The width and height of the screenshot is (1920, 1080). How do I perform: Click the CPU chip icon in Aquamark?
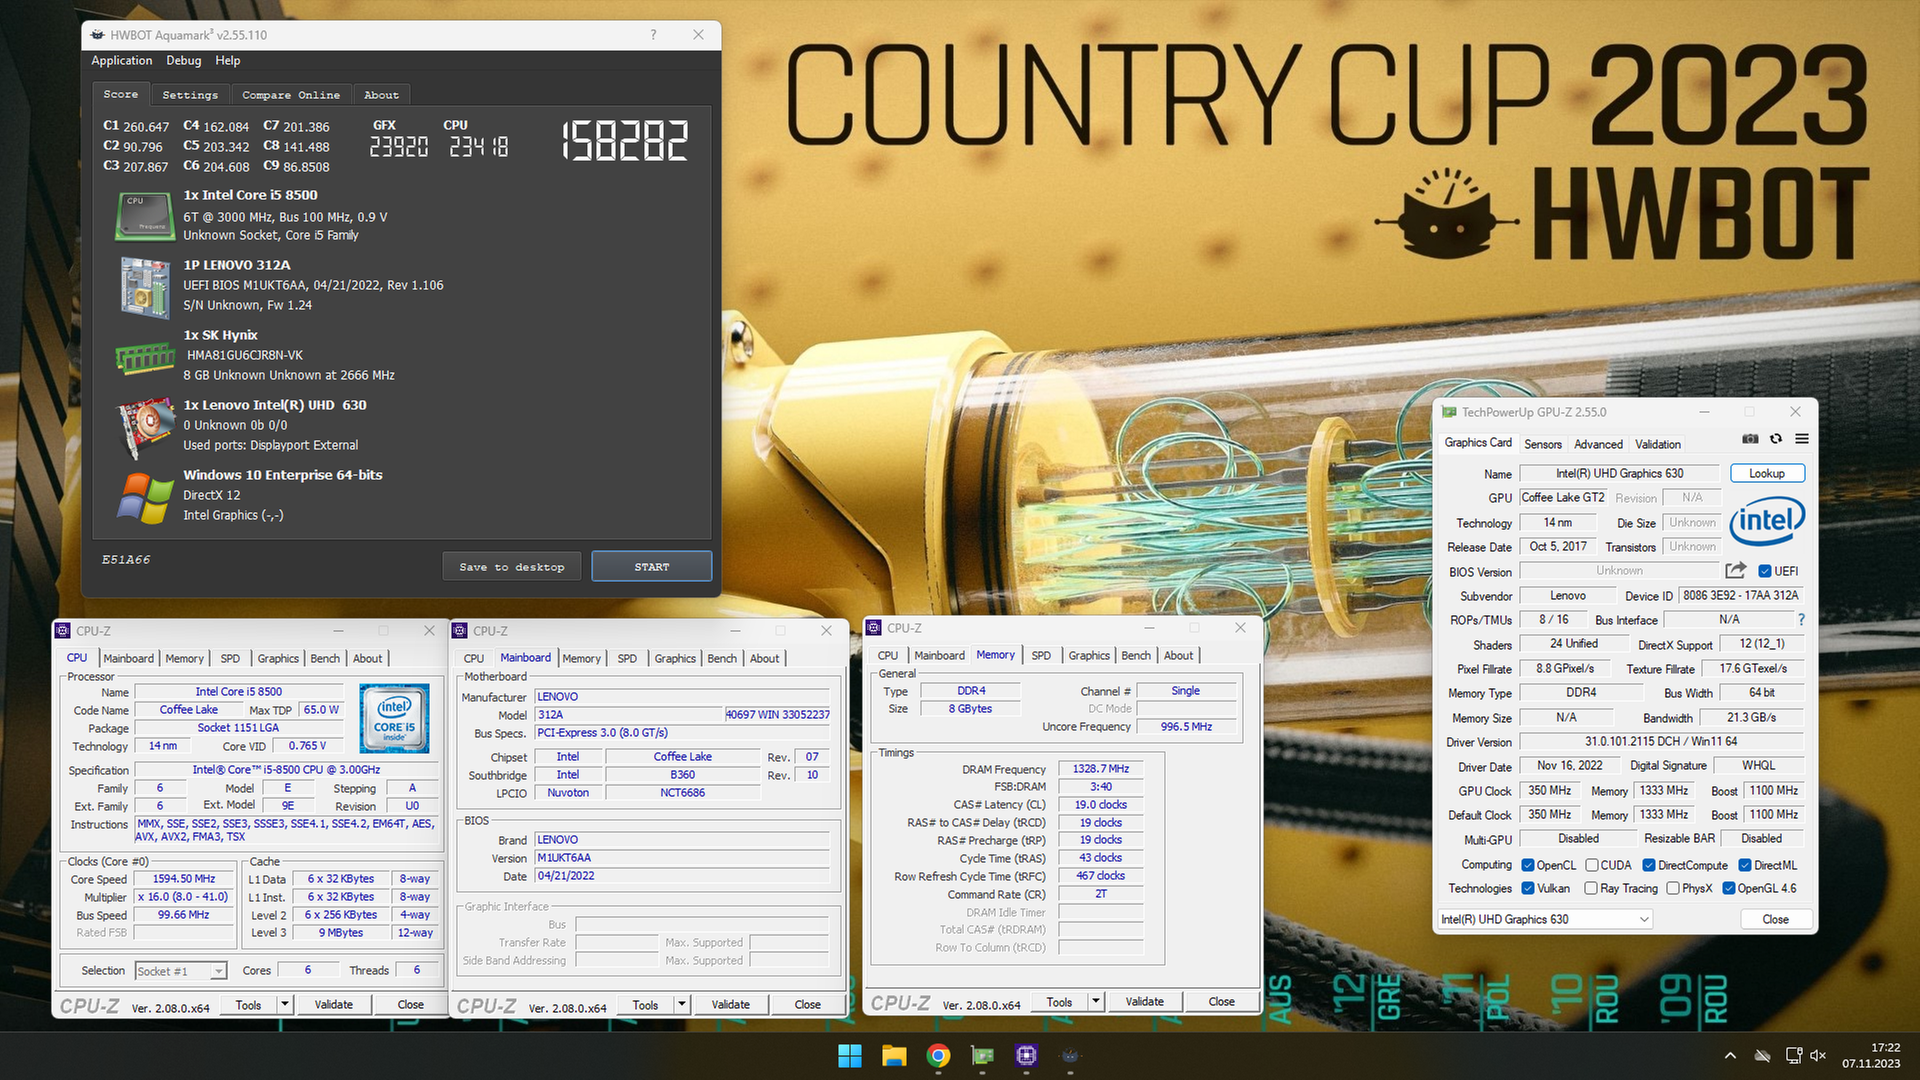145,216
